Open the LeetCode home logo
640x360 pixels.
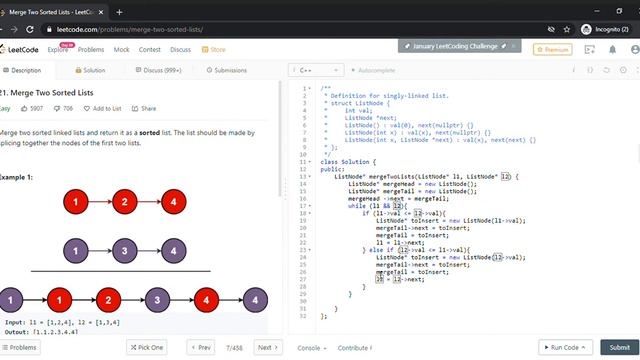coord(19,49)
